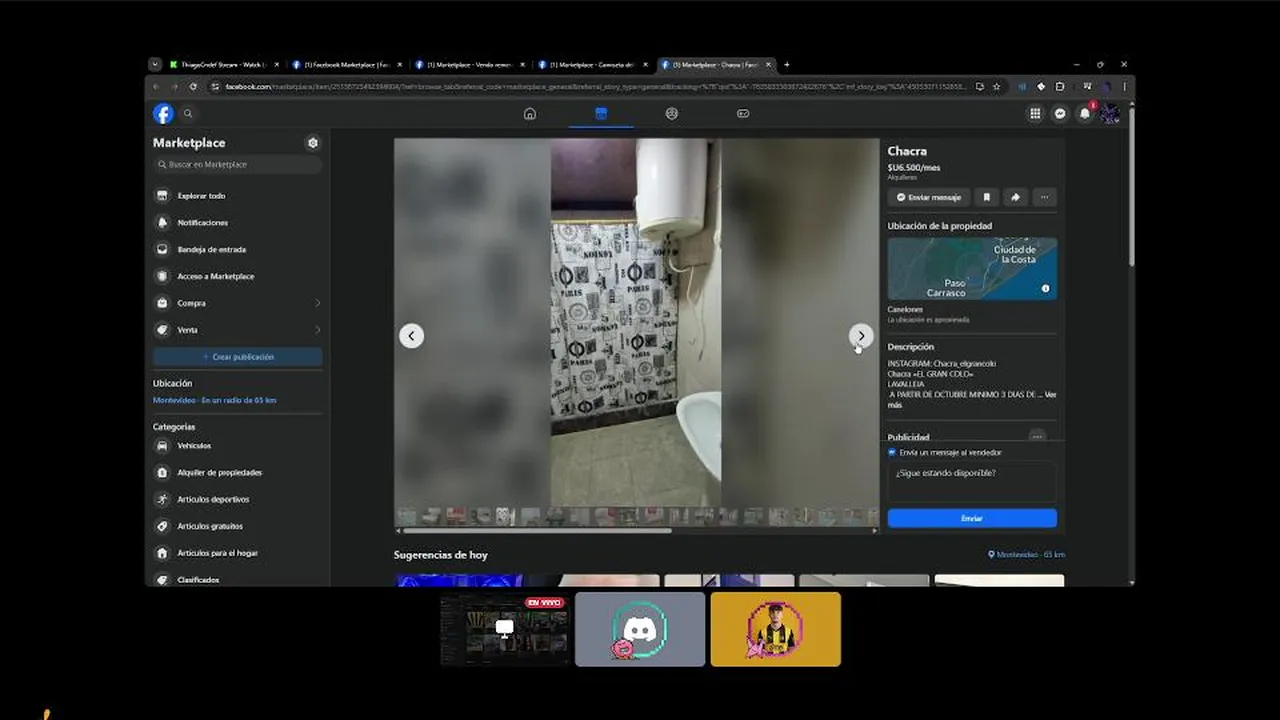The height and width of the screenshot is (720, 1280).
Task: Select Alquiler de propiedades category
Action: coord(238,473)
